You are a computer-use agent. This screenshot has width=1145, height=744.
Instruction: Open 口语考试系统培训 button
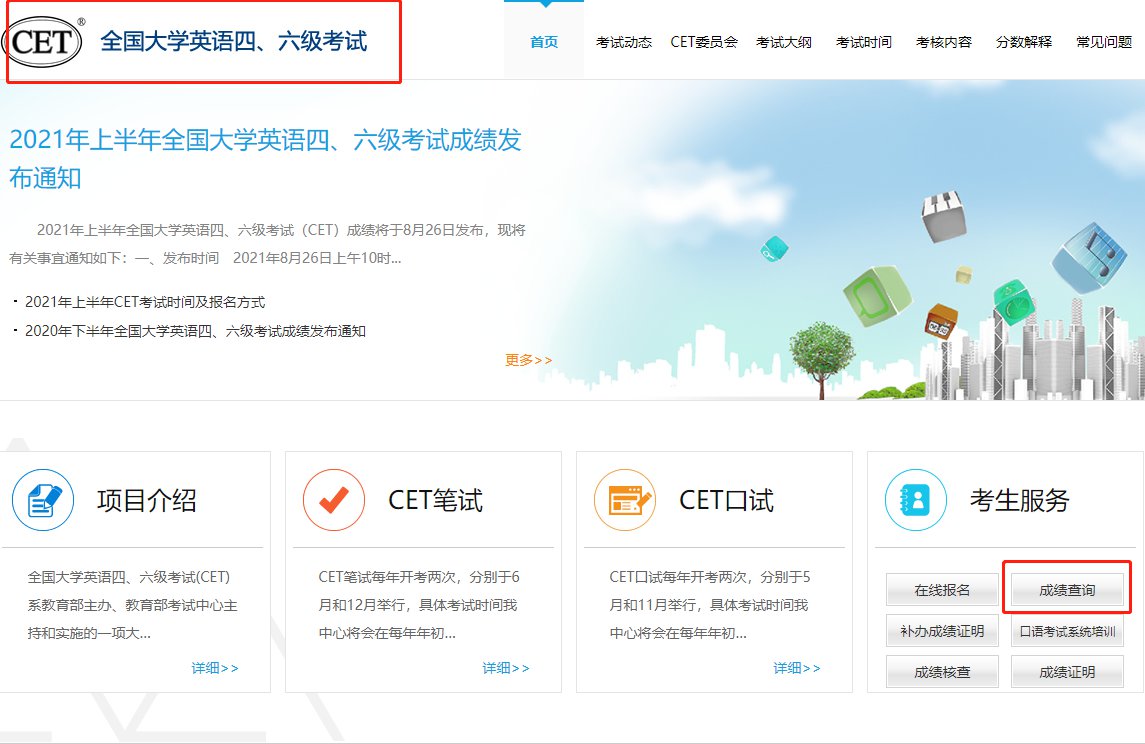(x=1067, y=631)
